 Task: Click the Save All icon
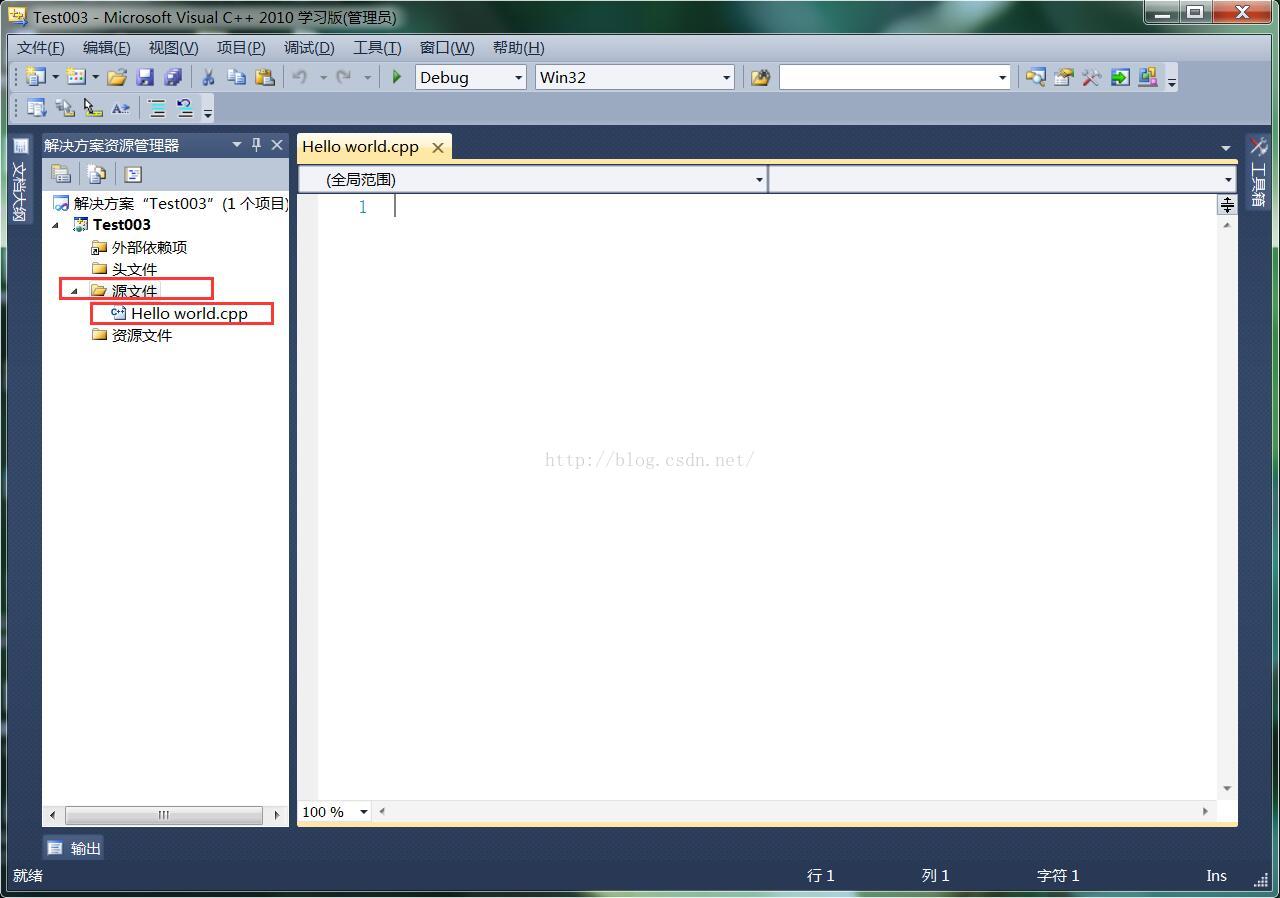(173, 77)
